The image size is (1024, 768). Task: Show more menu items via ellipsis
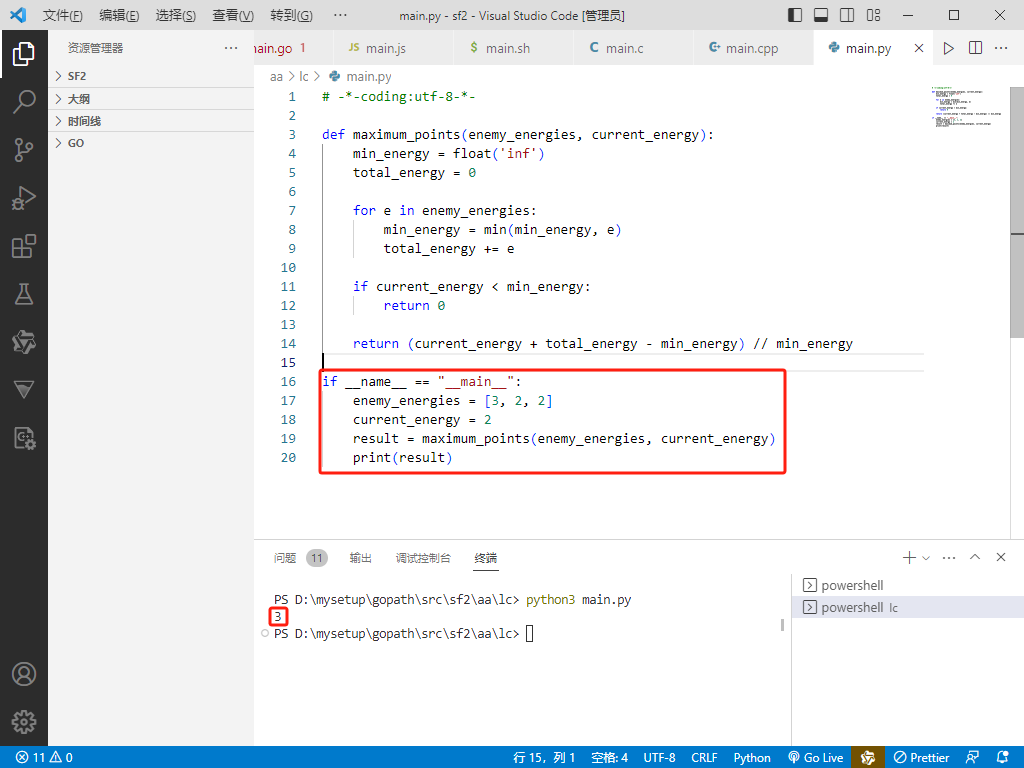point(340,15)
